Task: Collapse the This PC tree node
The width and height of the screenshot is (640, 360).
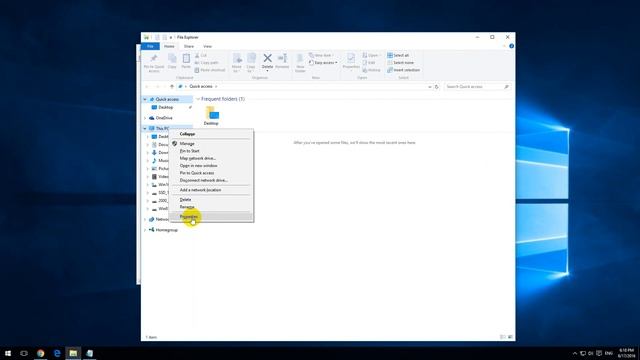Action: click(145, 129)
